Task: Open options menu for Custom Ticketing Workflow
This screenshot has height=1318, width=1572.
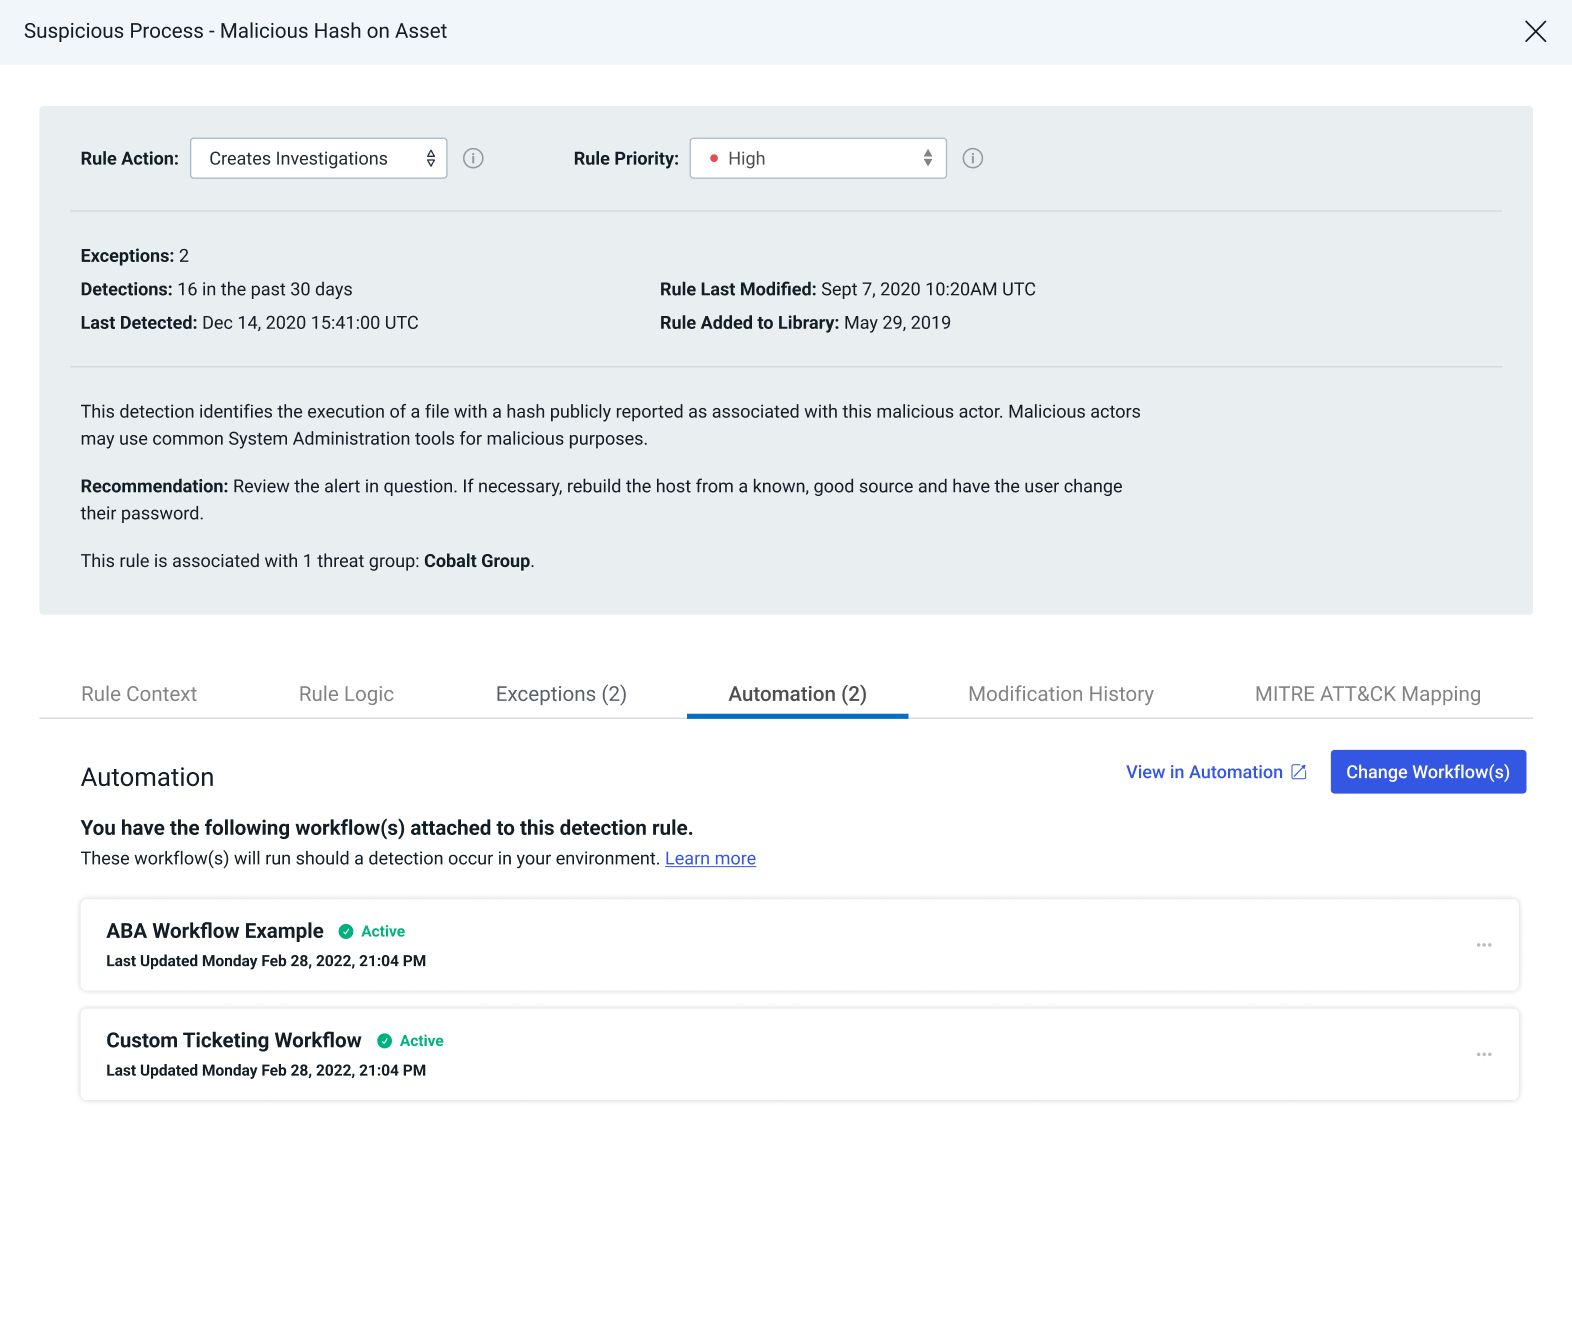Action: click(x=1483, y=1054)
